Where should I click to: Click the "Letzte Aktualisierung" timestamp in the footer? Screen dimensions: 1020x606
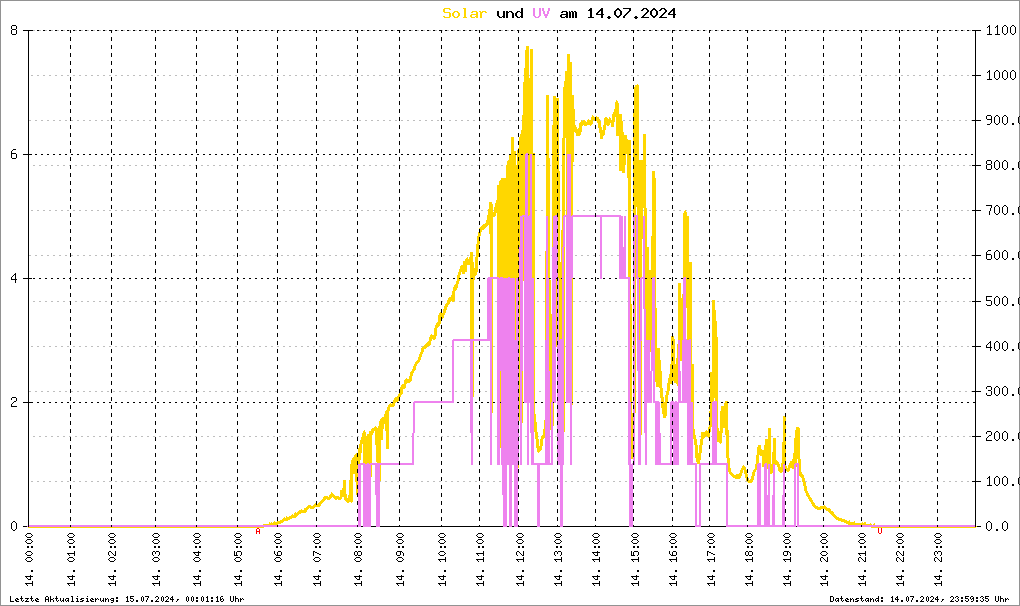click(126, 598)
